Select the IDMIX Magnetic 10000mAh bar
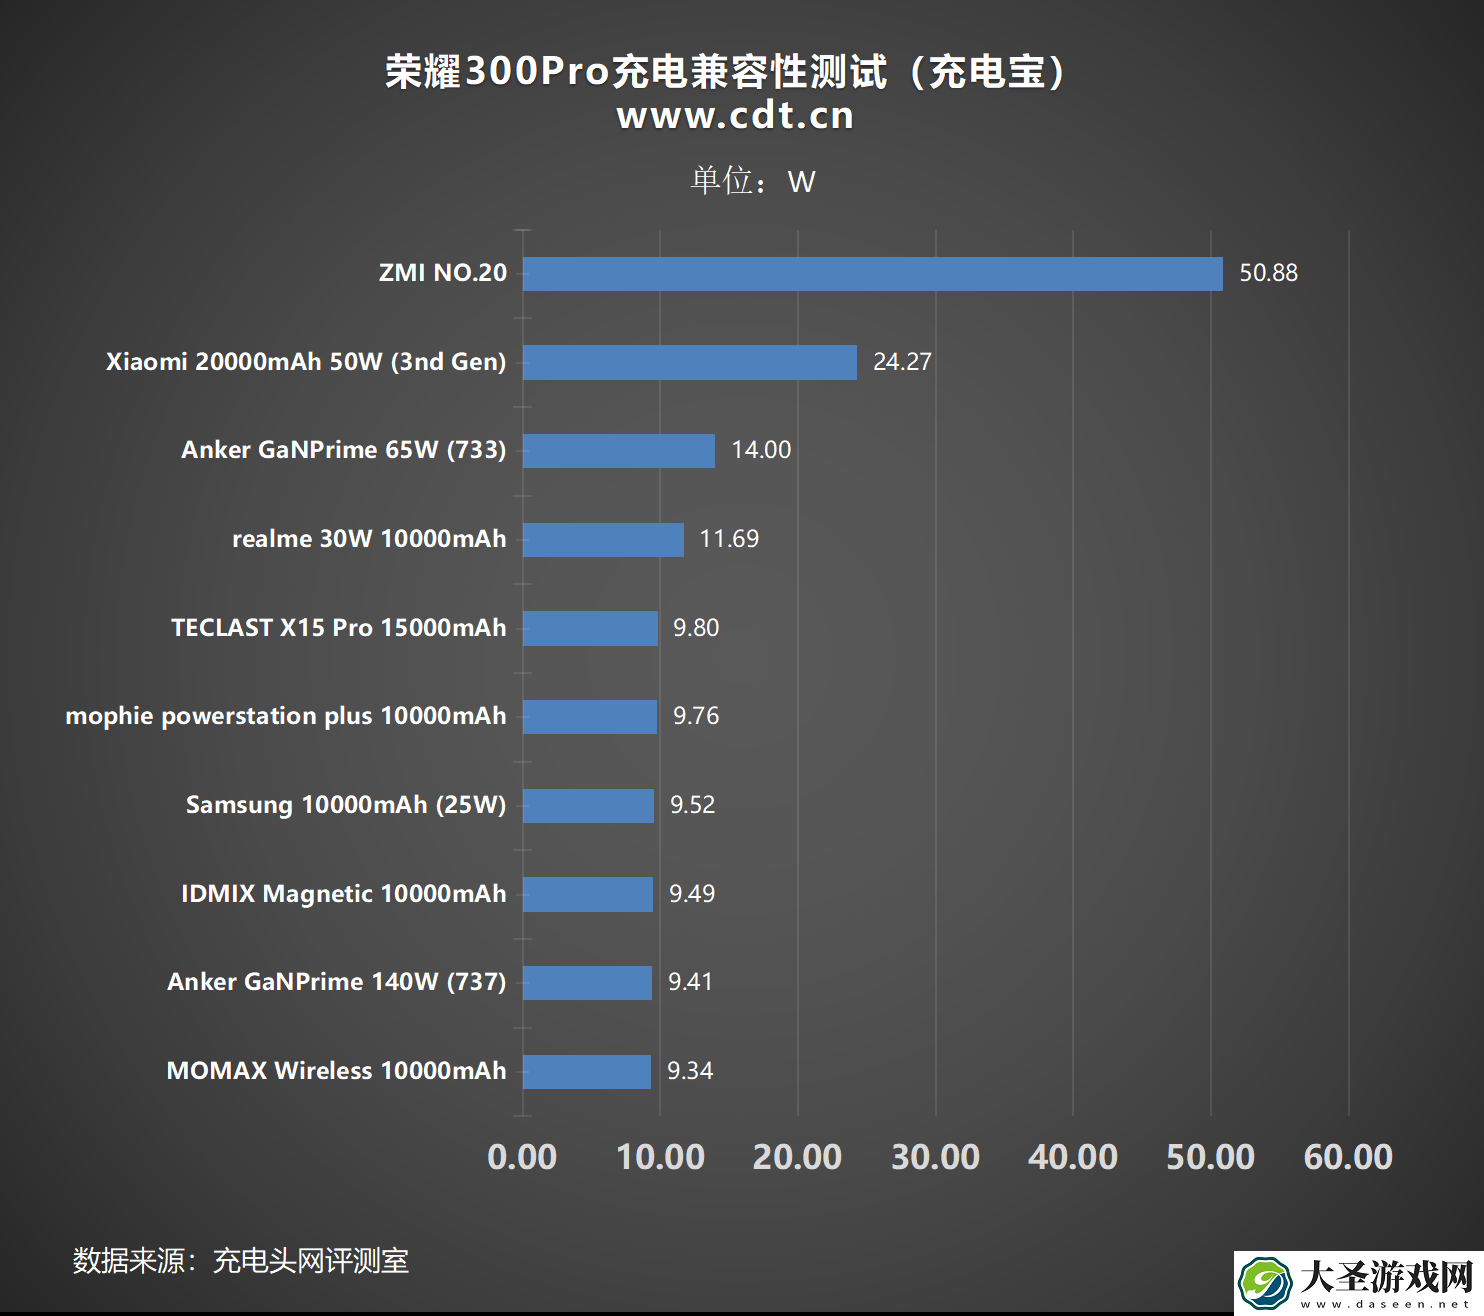Image resolution: width=1484 pixels, height=1316 pixels. point(588,894)
